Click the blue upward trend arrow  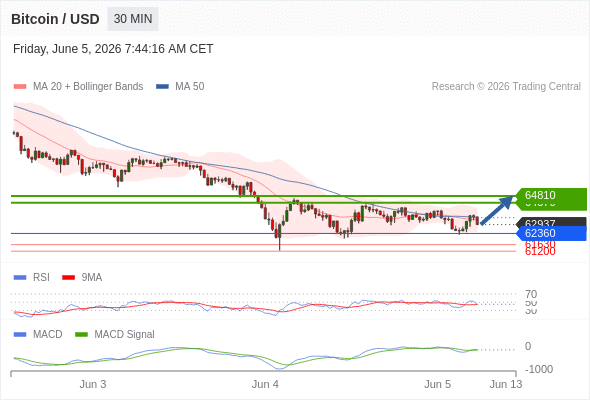coord(497,210)
